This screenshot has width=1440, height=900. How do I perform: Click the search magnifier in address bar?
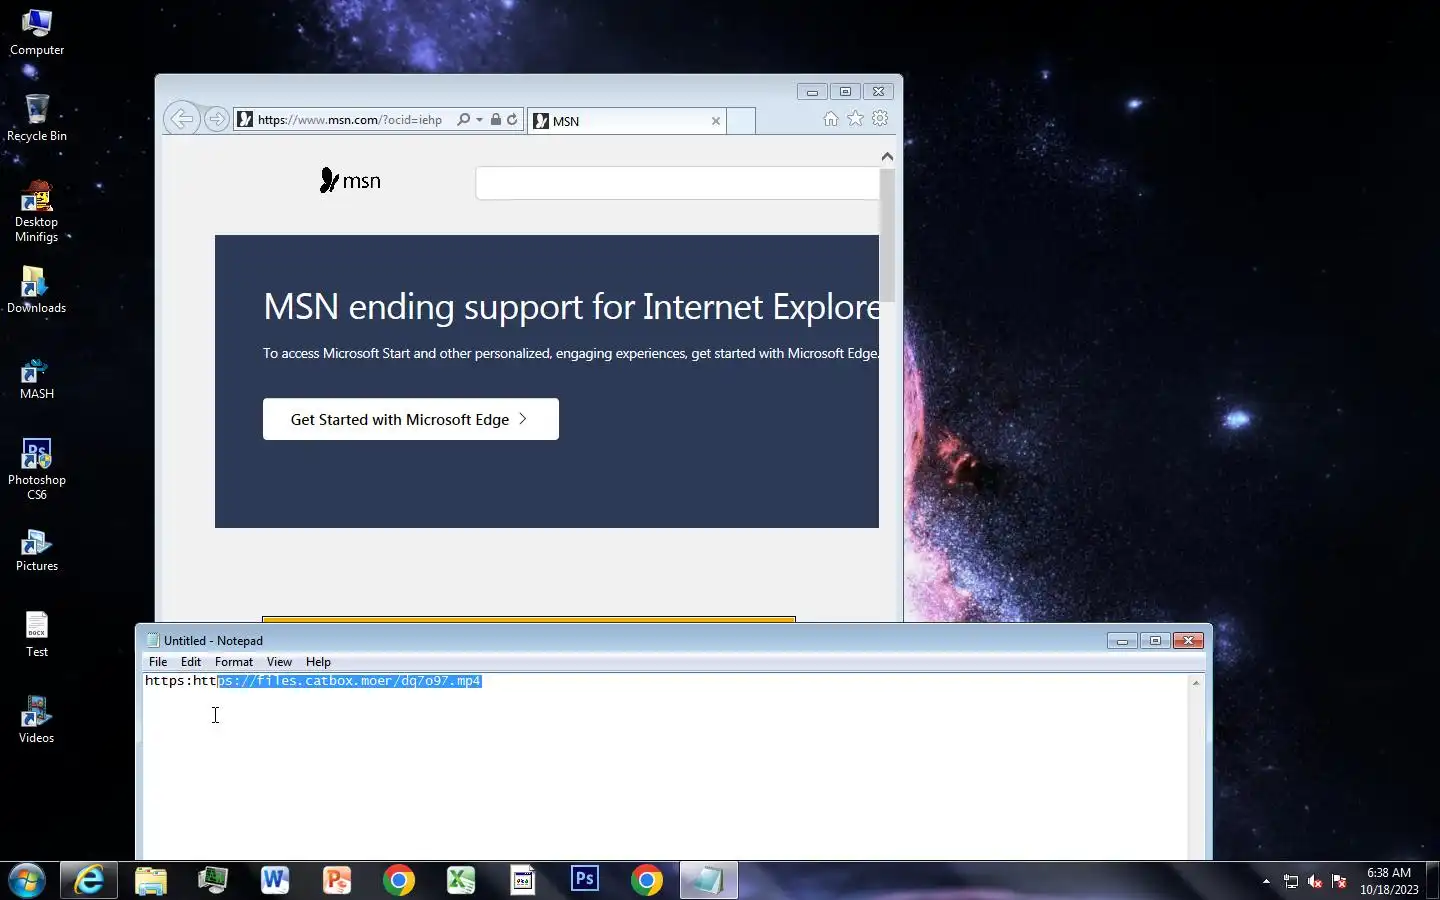pos(463,119)
